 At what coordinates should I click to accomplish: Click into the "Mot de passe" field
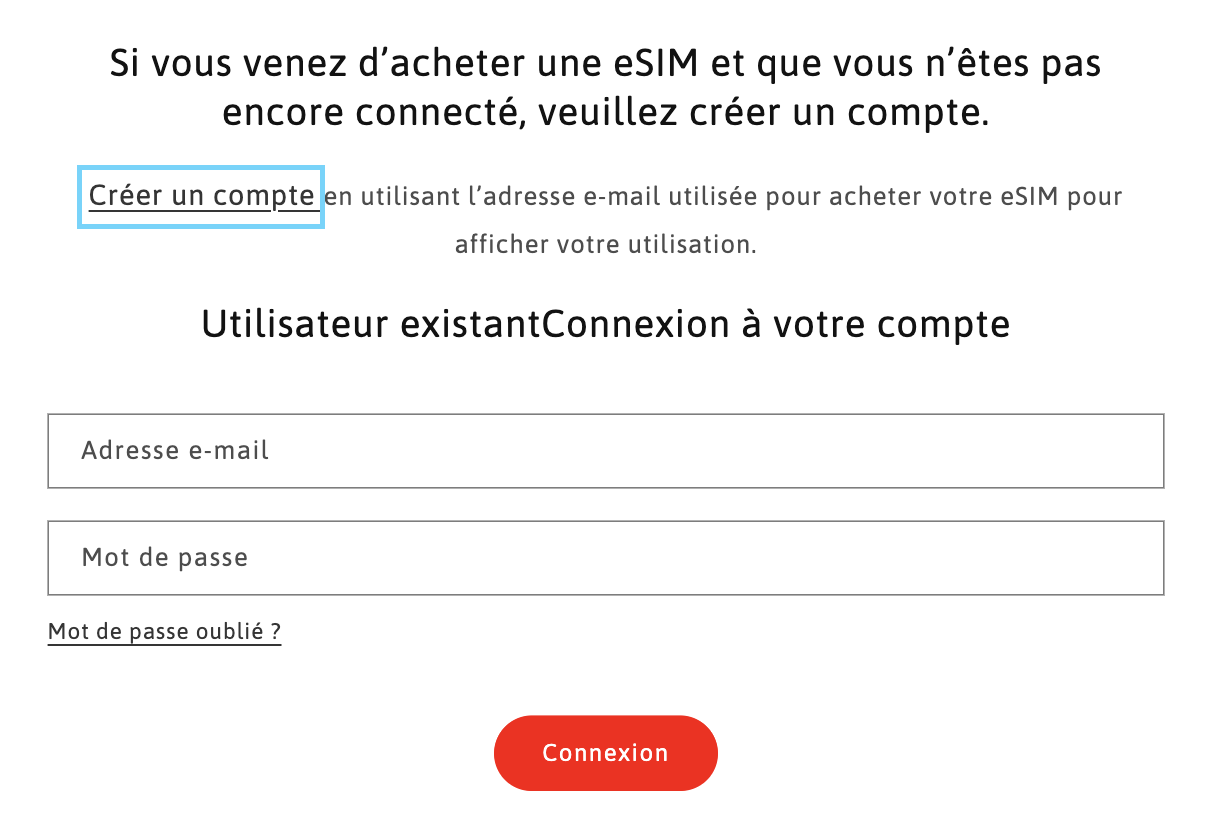(605, 558)
